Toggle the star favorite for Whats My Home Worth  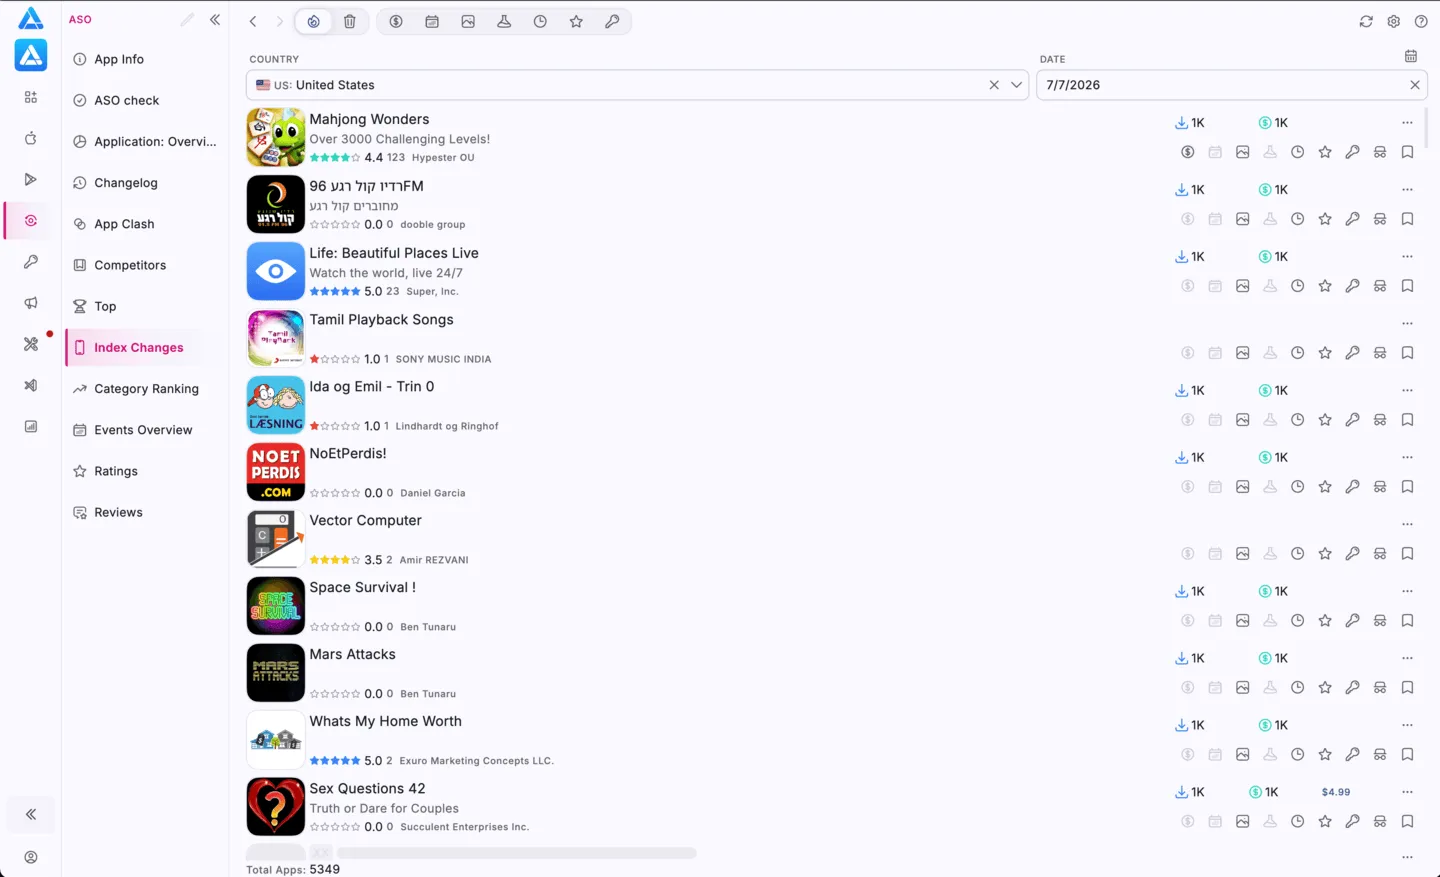(x=1325, y=755)
